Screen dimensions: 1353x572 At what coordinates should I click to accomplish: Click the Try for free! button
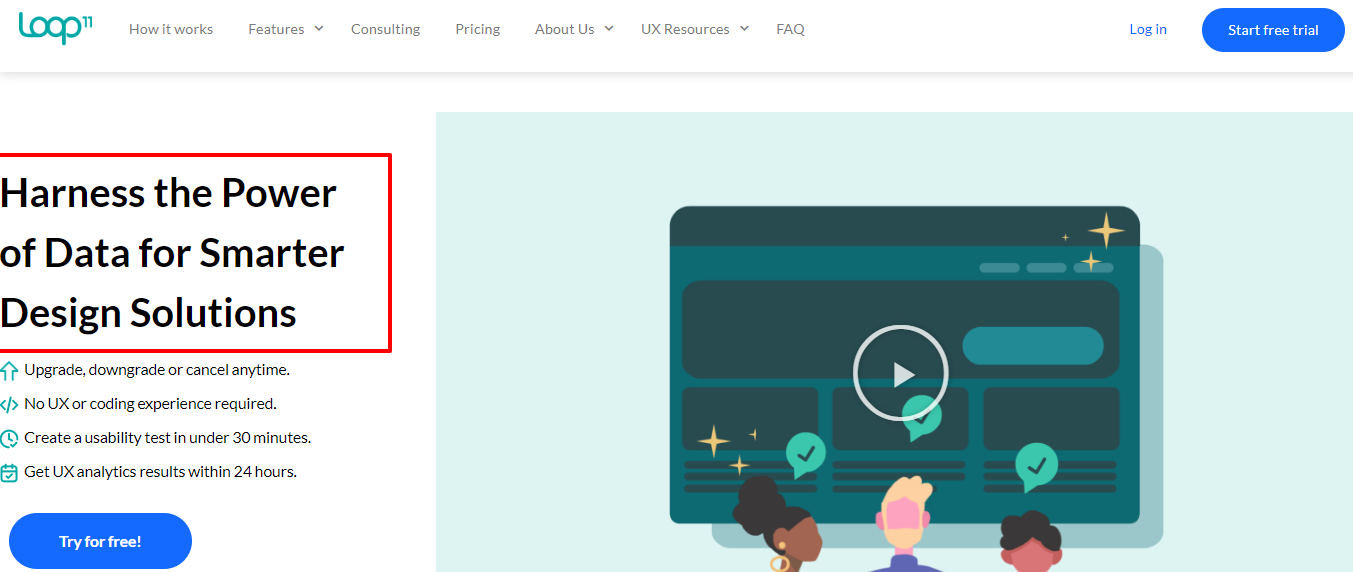click(x=100, y=541)
